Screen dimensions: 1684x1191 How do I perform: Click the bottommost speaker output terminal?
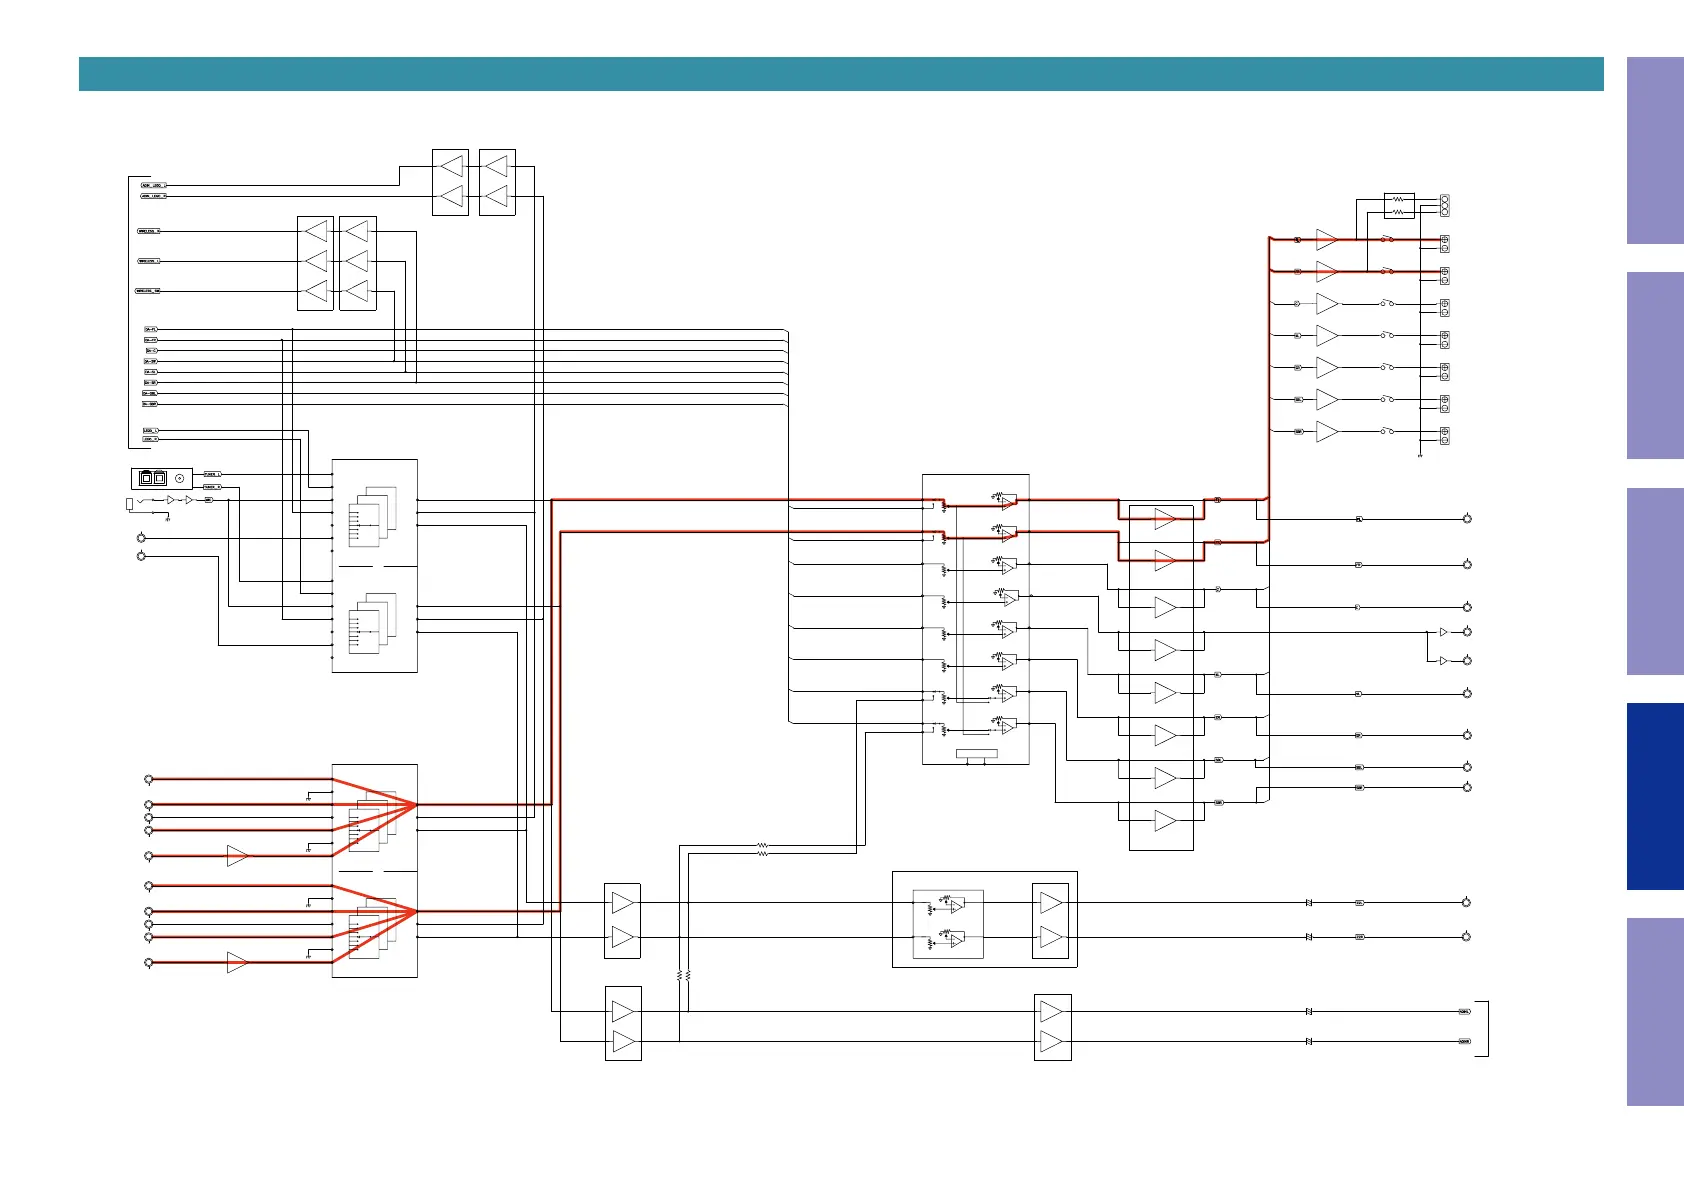point(1444,435)
